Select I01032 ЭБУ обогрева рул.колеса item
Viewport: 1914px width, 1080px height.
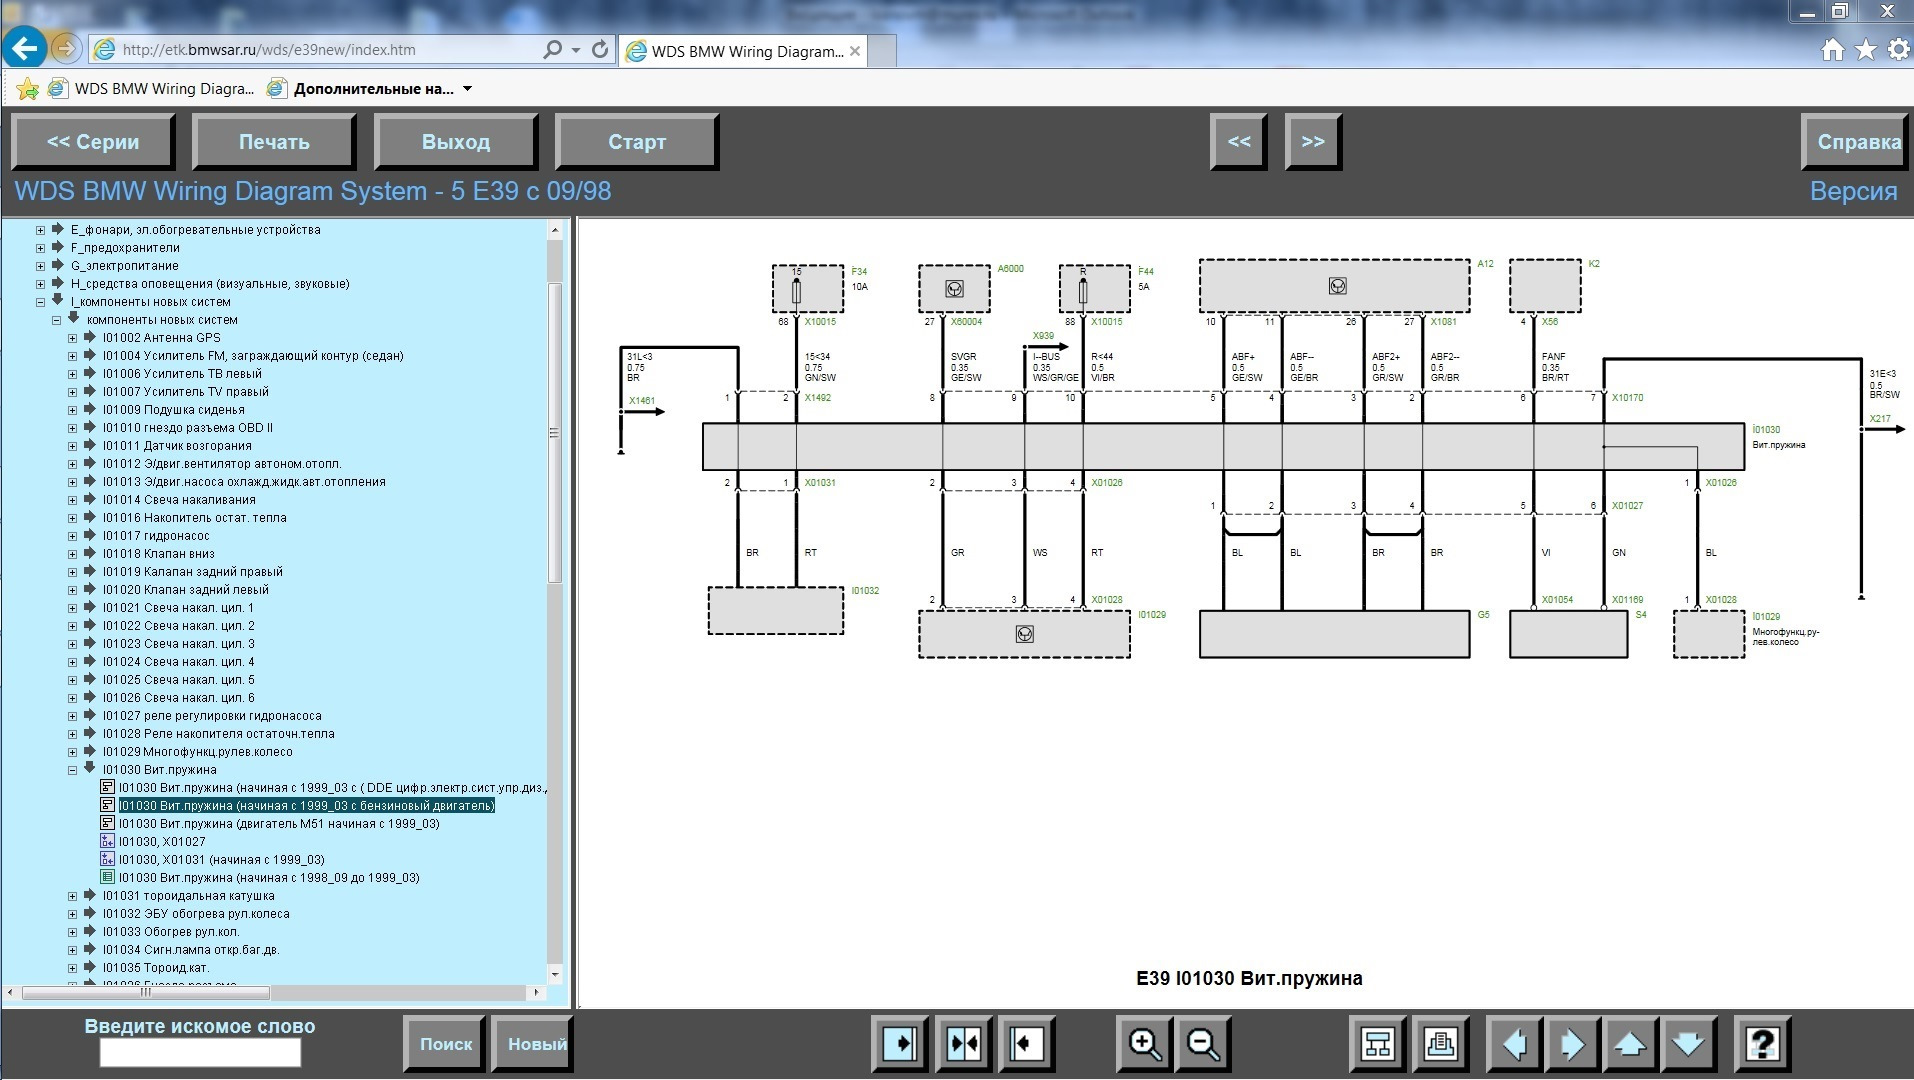196,914
